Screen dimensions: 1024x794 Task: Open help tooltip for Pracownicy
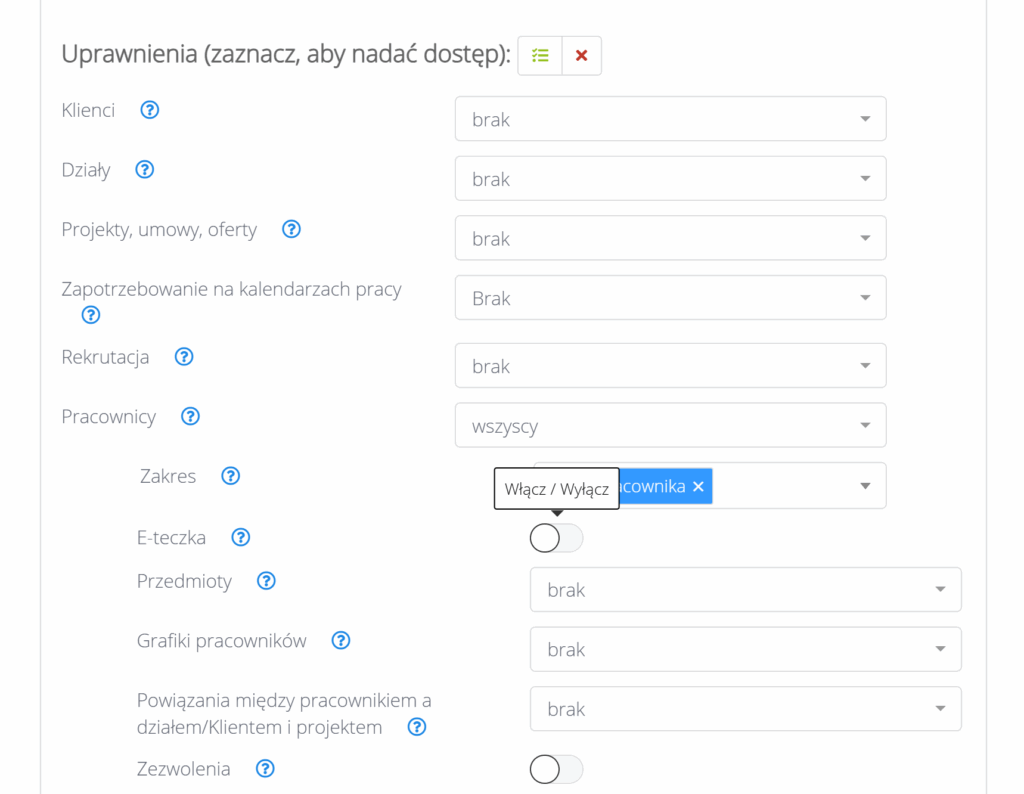[x=190, y=416]
